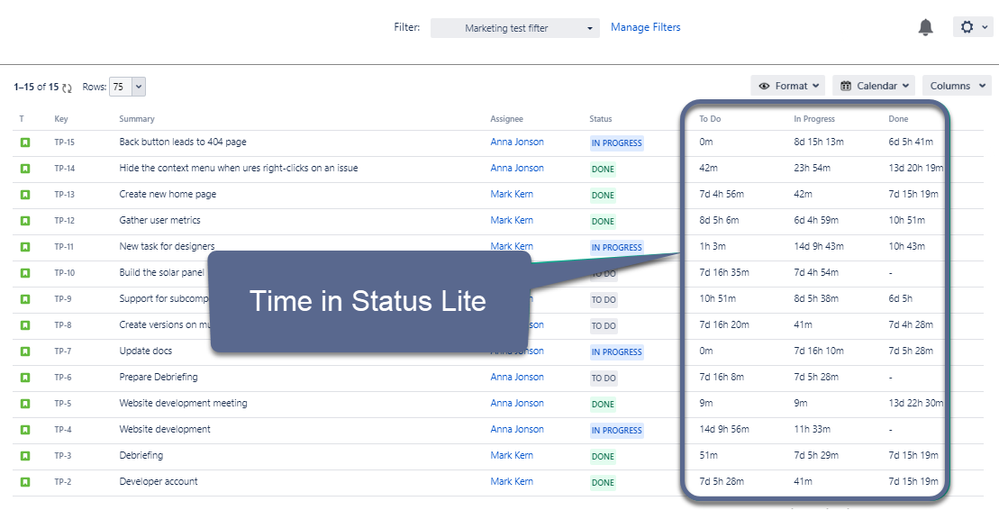Select summary 'Update docs'
Screen dimensions: 999x530
[145, 351]
